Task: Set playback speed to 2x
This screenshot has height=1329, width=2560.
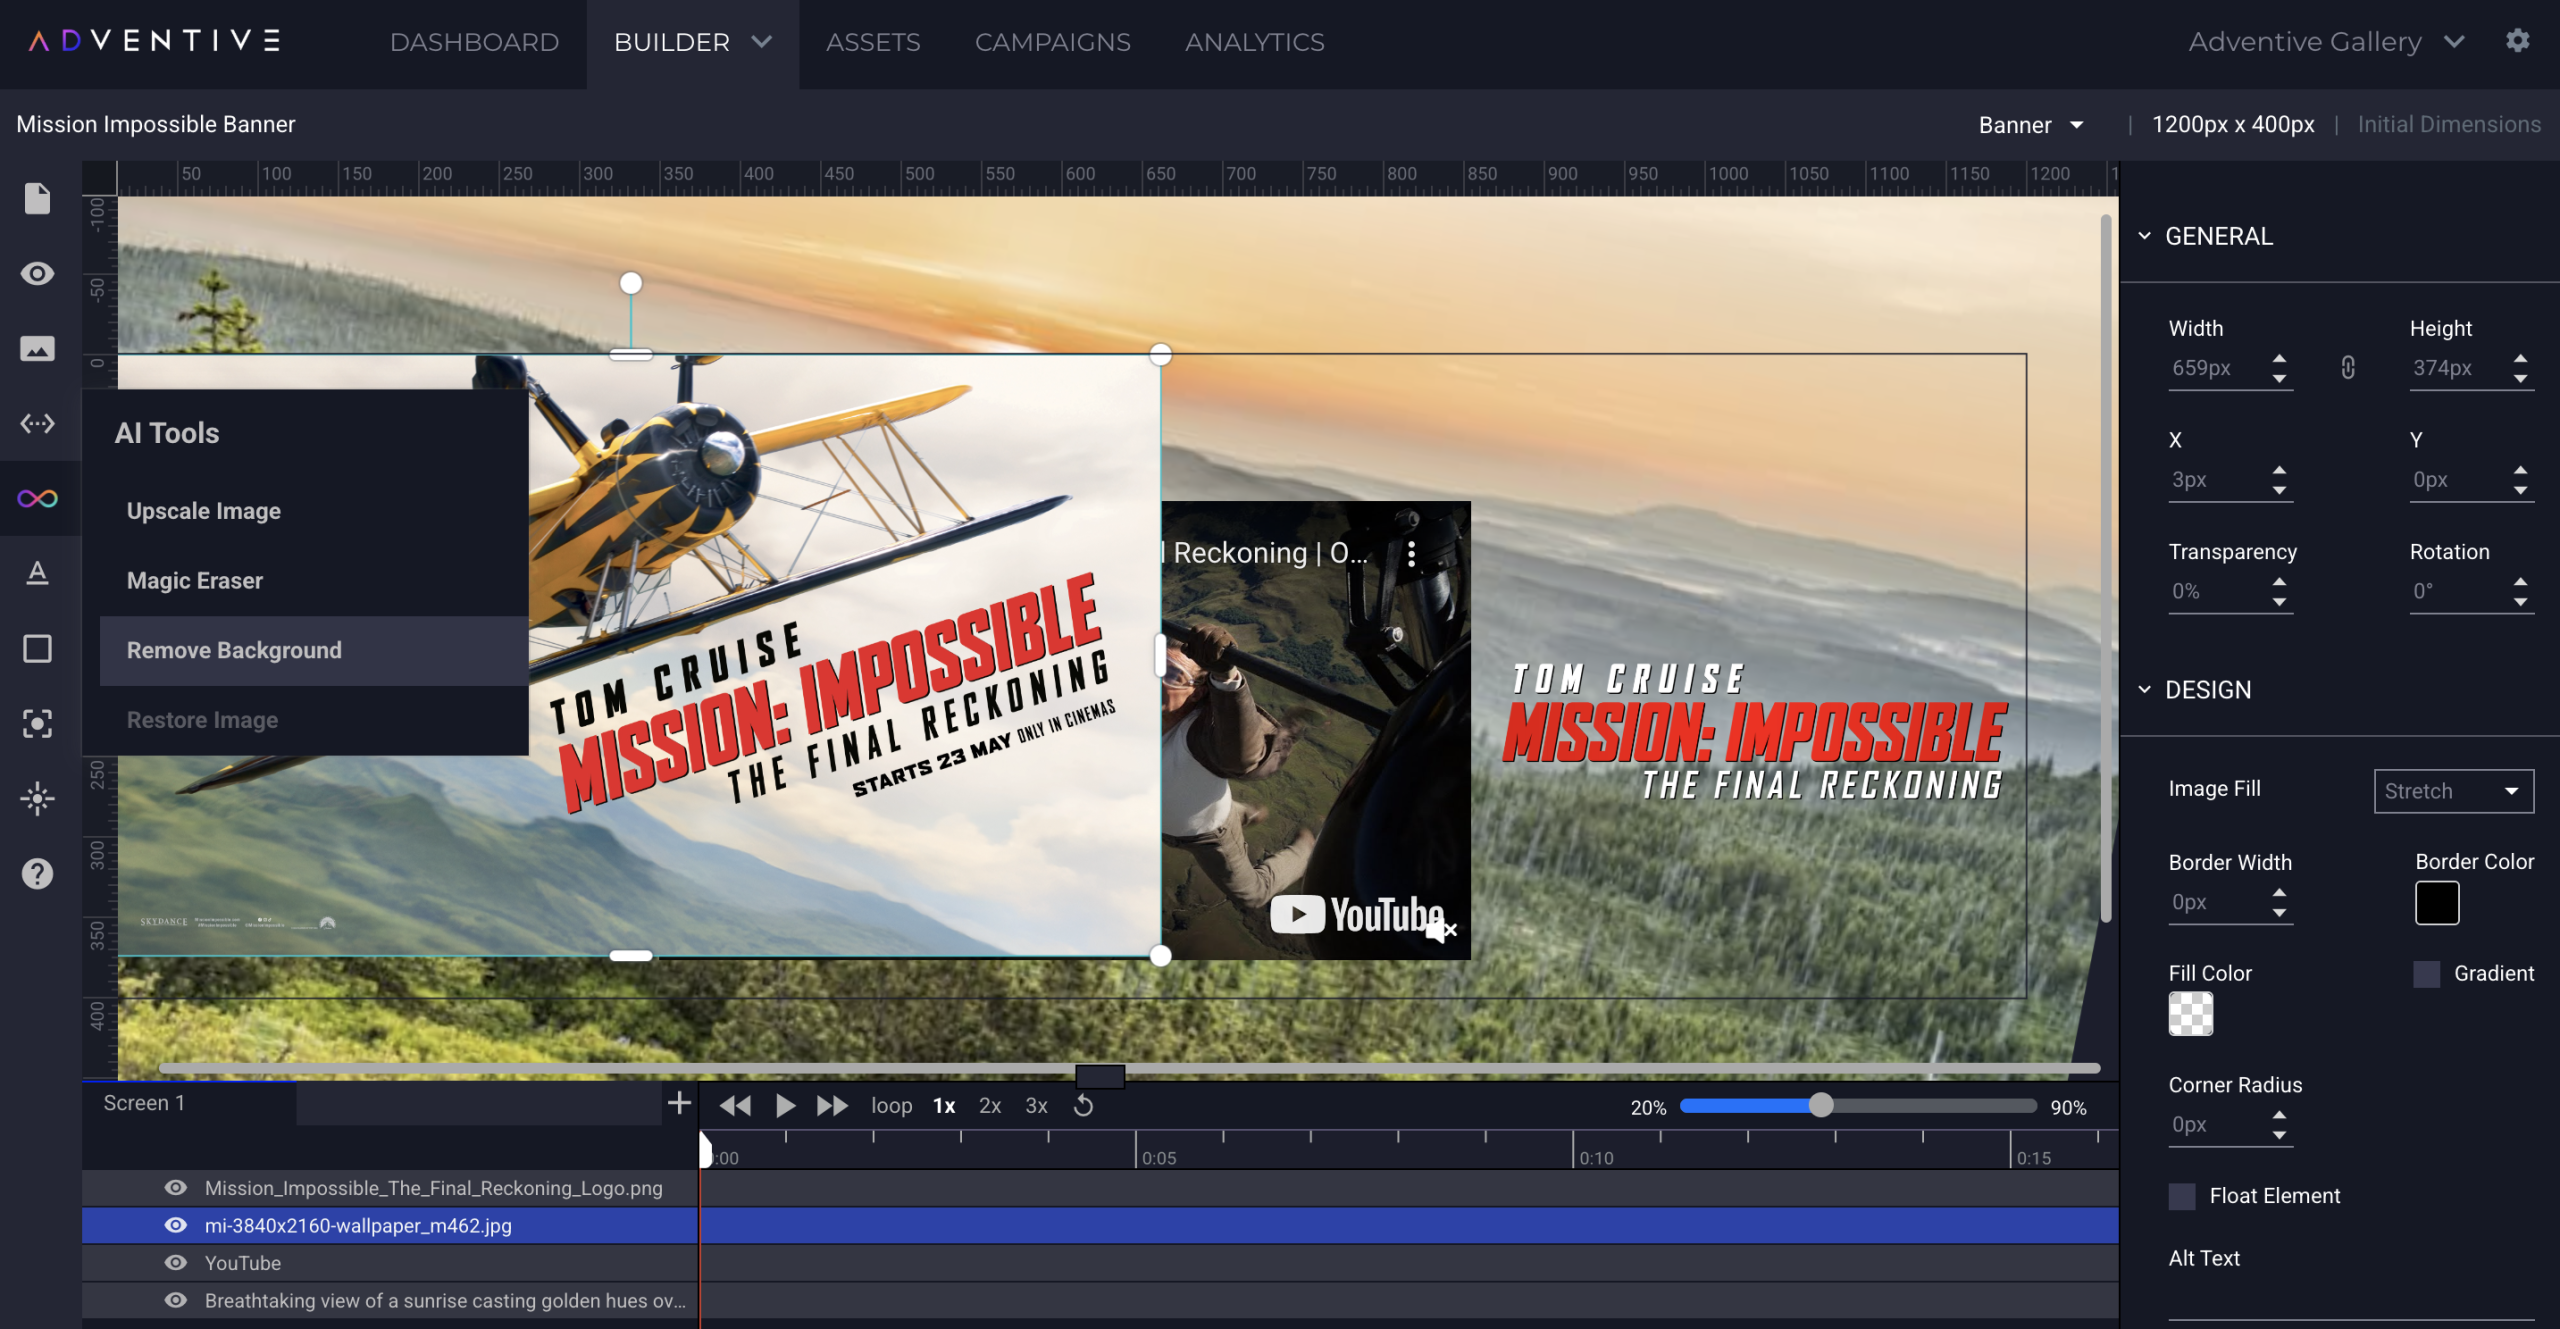Action: pyautogui.click(x=990, y=1105)
